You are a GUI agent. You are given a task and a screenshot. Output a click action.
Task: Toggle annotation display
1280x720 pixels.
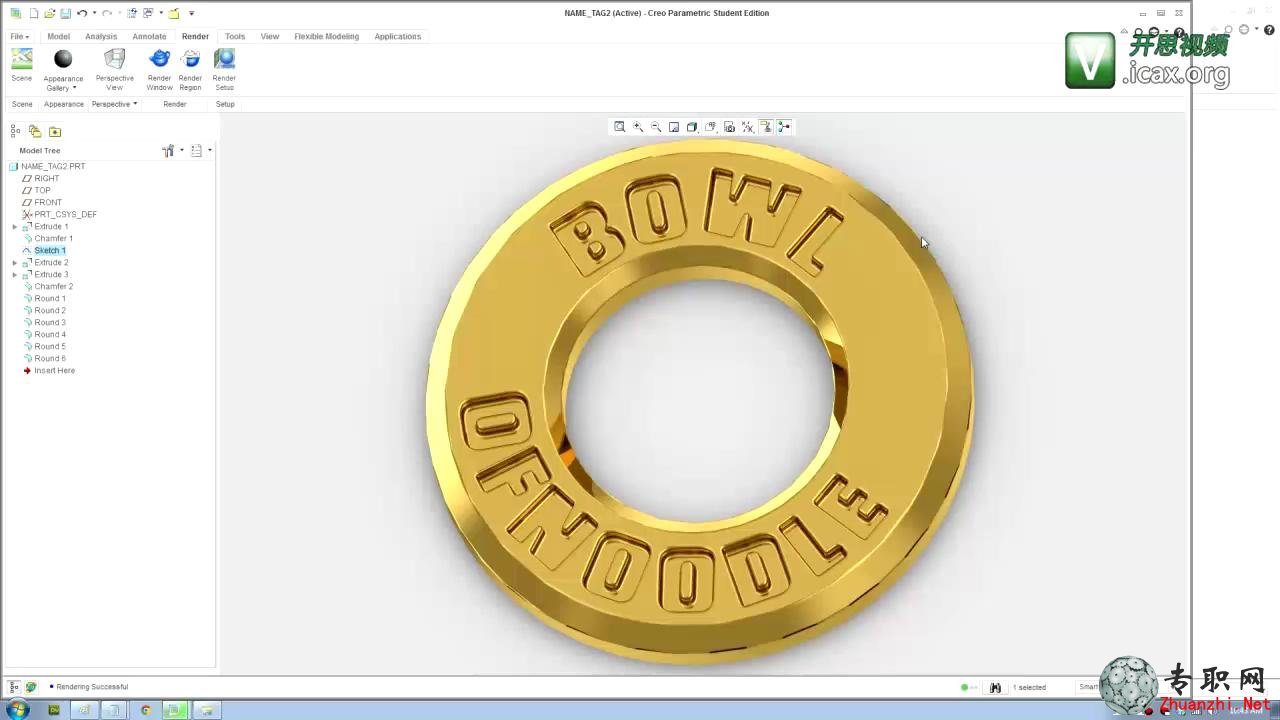point(766,127)
